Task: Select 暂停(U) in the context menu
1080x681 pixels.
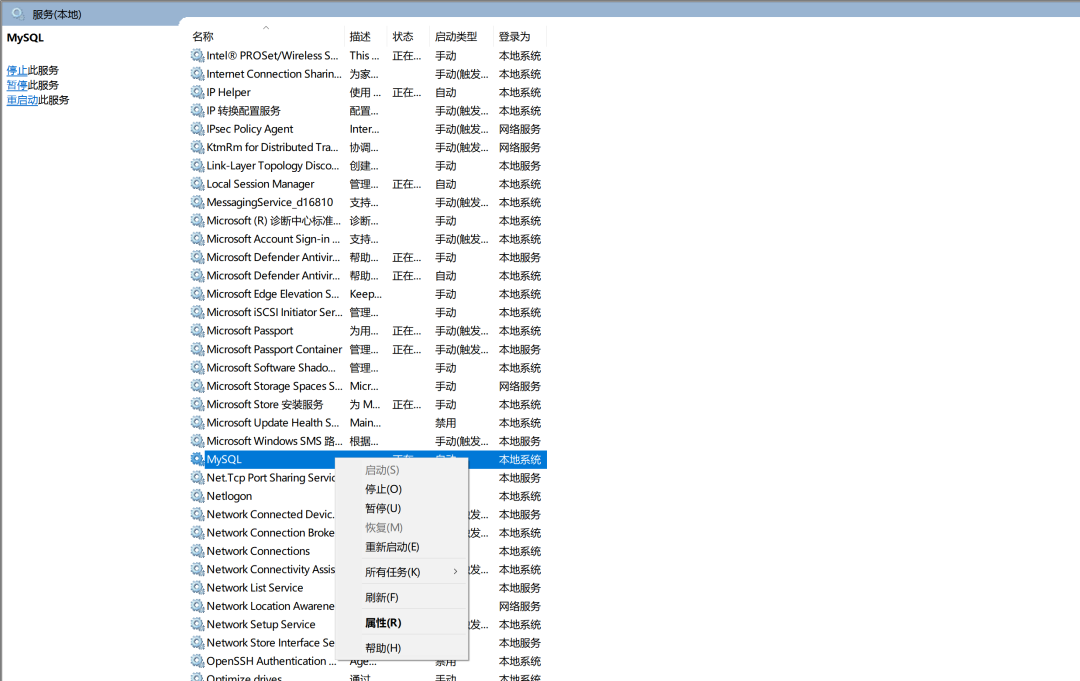Action: coord(383,508)
